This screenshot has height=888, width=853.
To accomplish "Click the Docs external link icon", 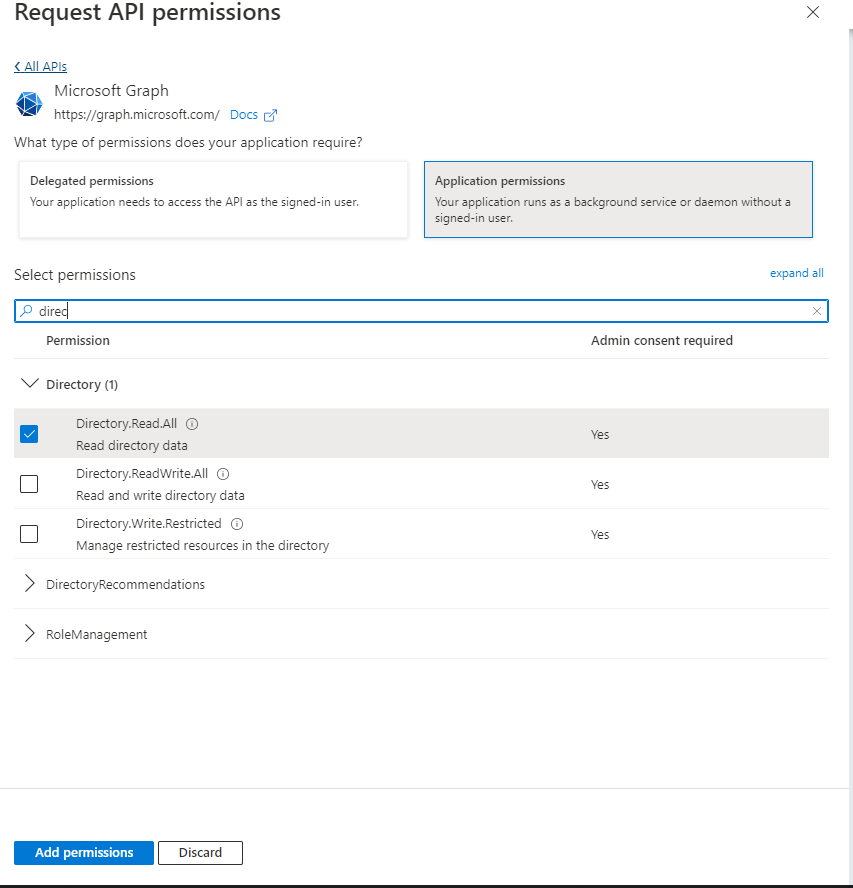I will coord(270,115).
